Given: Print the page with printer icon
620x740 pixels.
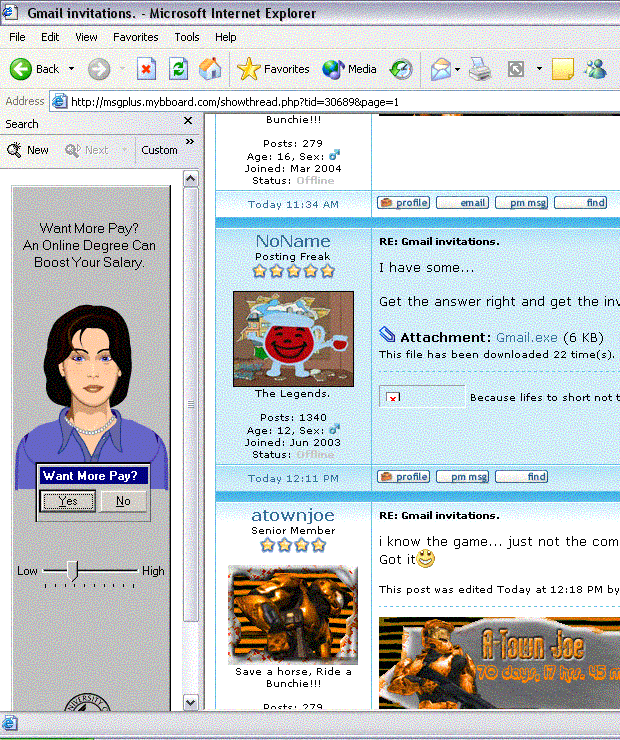Looking at the screenshot, I should (480, 69).
